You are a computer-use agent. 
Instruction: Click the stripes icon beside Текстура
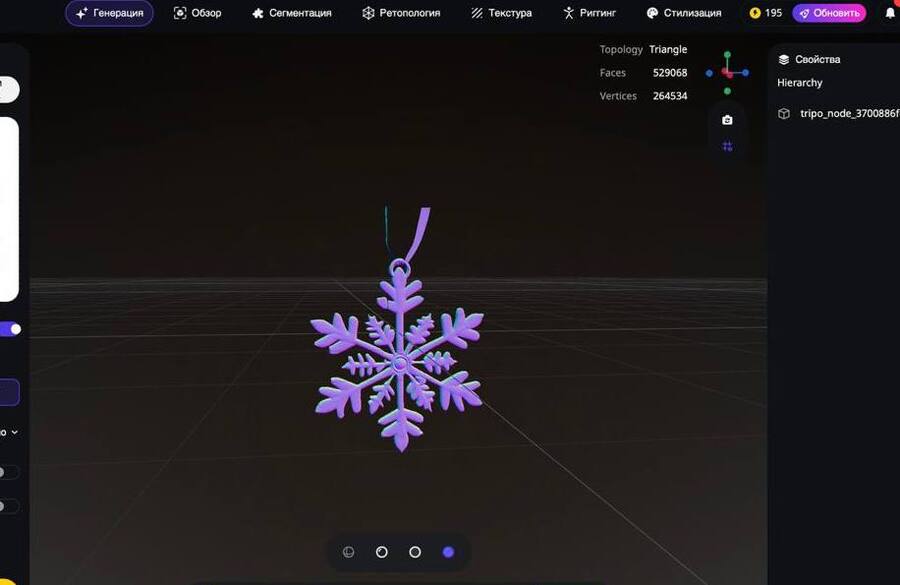[x=477, y=13]
